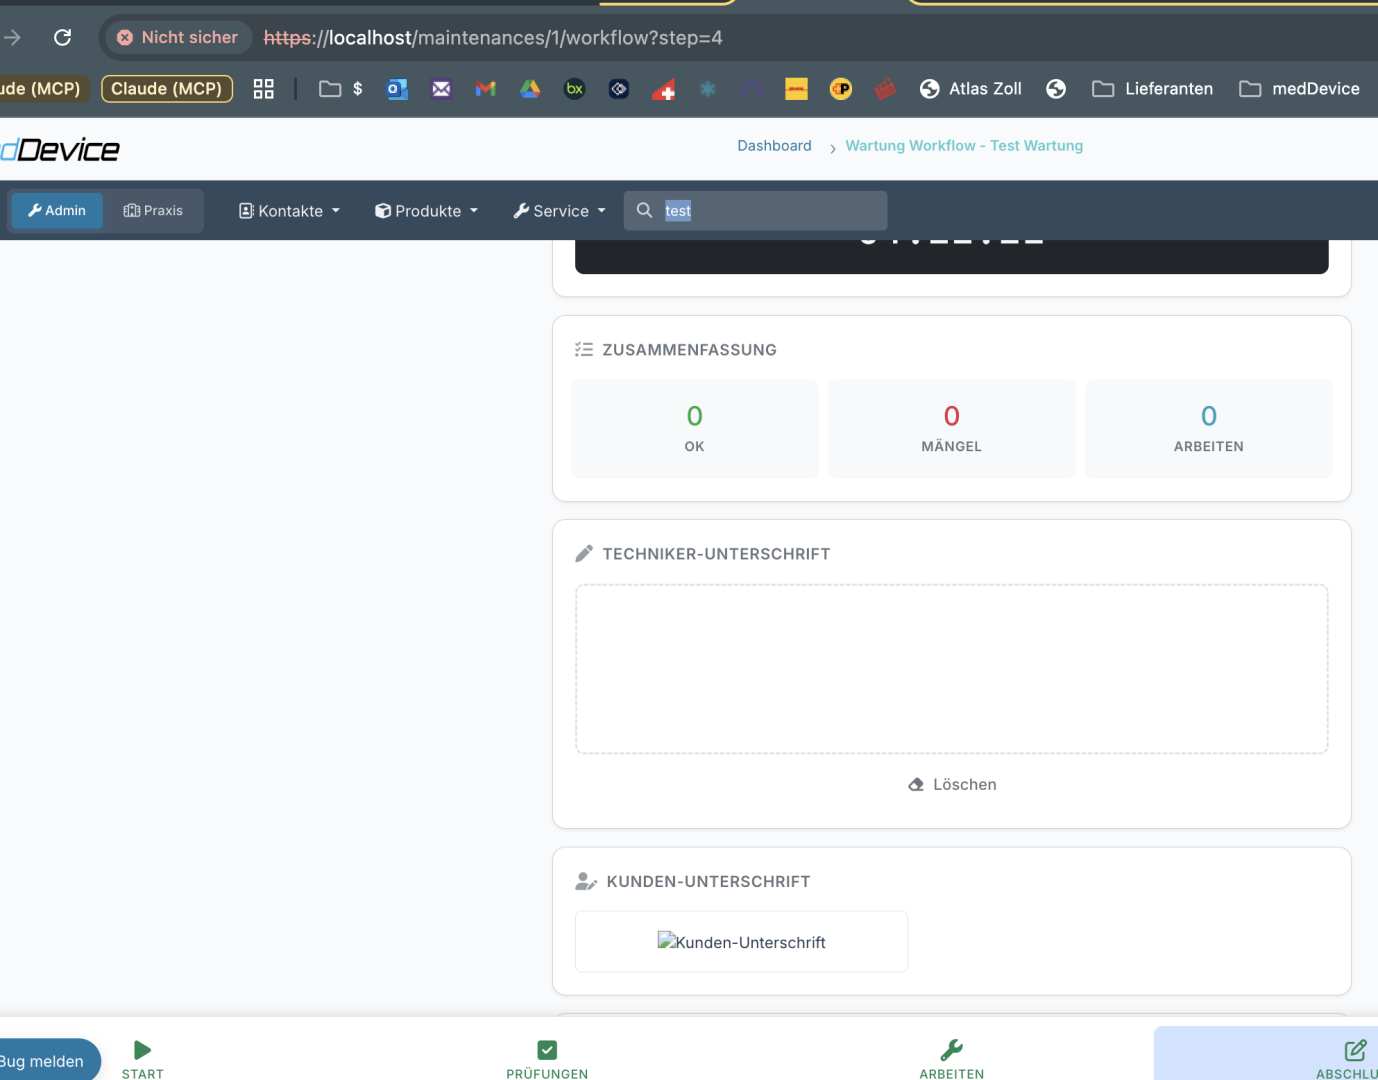Expand the Kontakte dropdown menu
The width and height of the screenshot is (1378, 1080).
coord(289,211)
